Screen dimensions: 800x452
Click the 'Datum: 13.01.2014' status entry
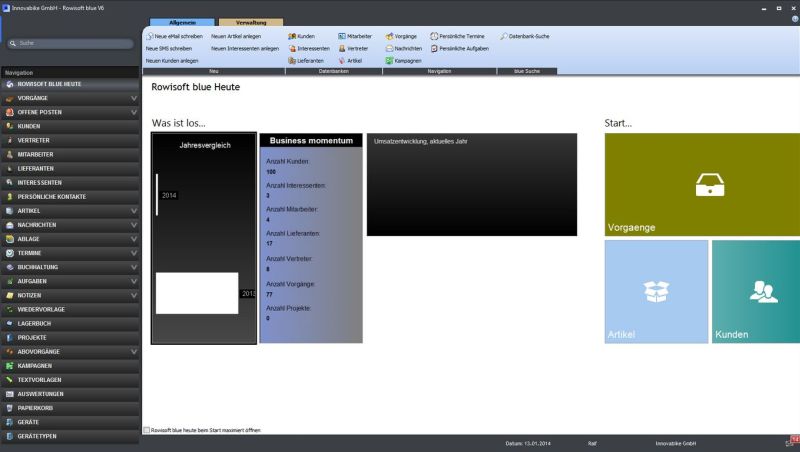[528, 443]
